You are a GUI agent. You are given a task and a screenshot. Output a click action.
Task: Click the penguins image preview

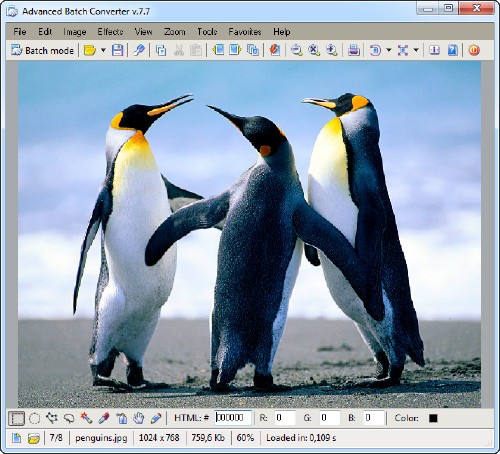[249, 234]
